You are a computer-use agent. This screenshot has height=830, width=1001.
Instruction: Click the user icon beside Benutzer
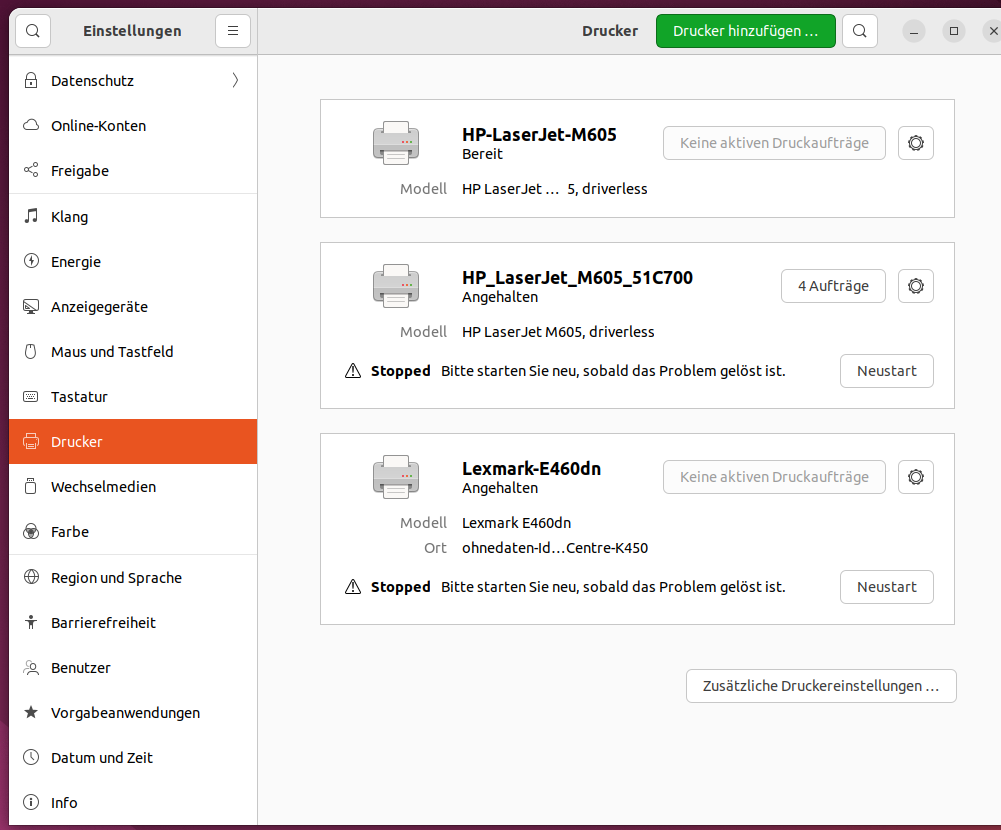(31, 668)
